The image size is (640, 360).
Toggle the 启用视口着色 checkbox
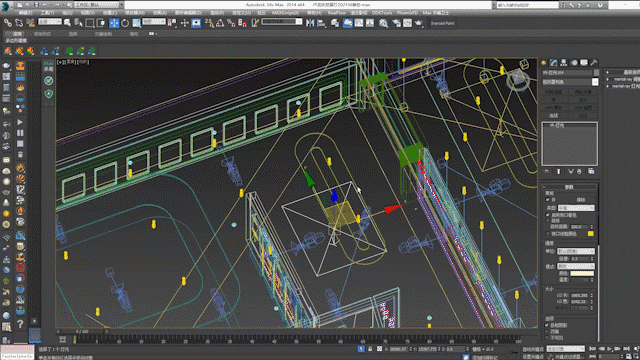click(x=548, y=215)
